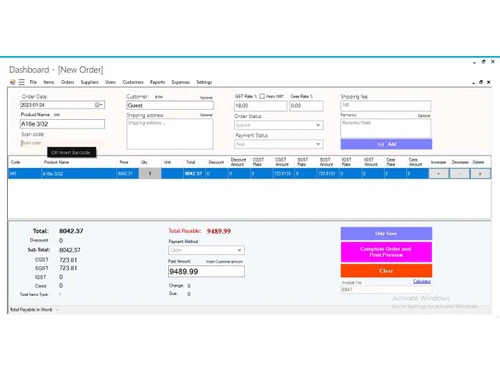Click the Customer field showing Guest

[x=170, y=105]
